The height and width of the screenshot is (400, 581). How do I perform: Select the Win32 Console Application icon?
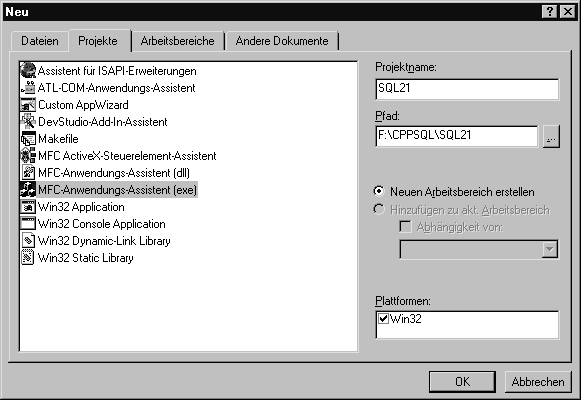point(28,224)
